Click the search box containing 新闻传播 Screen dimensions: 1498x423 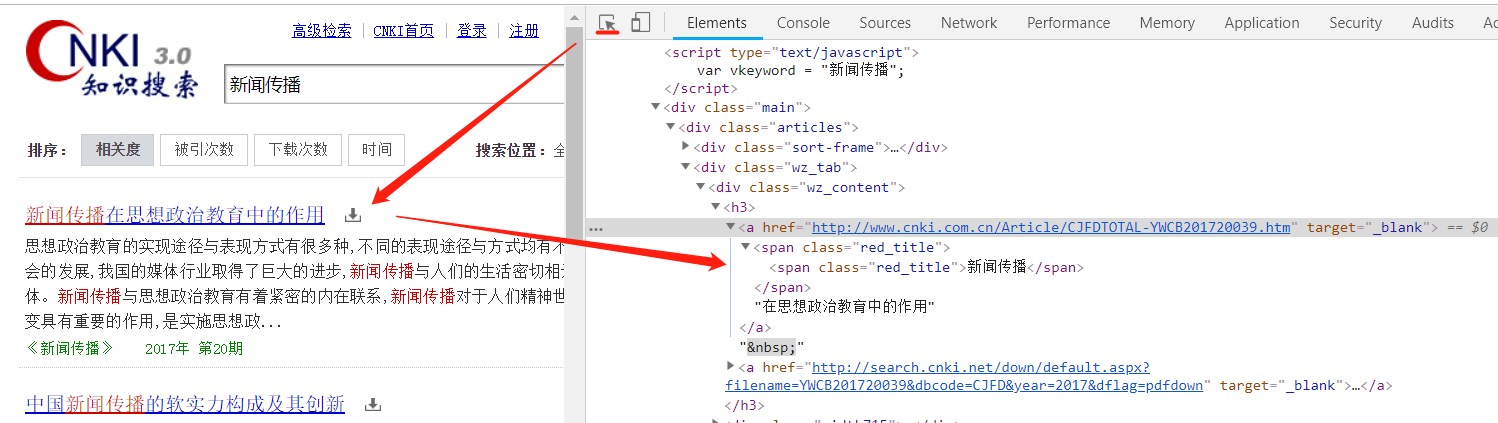tap(394, 85)
